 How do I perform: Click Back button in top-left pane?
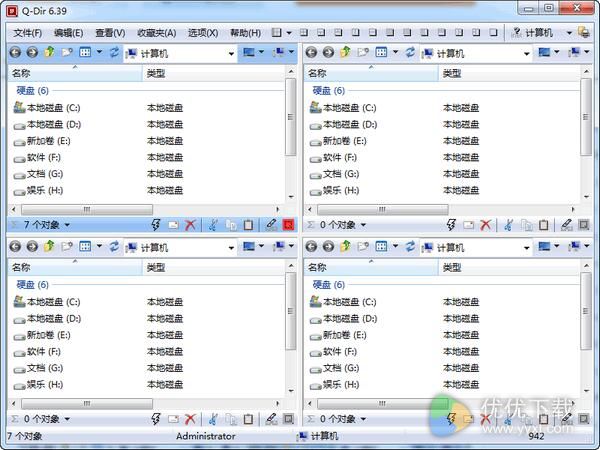click(x=15, y=52)
